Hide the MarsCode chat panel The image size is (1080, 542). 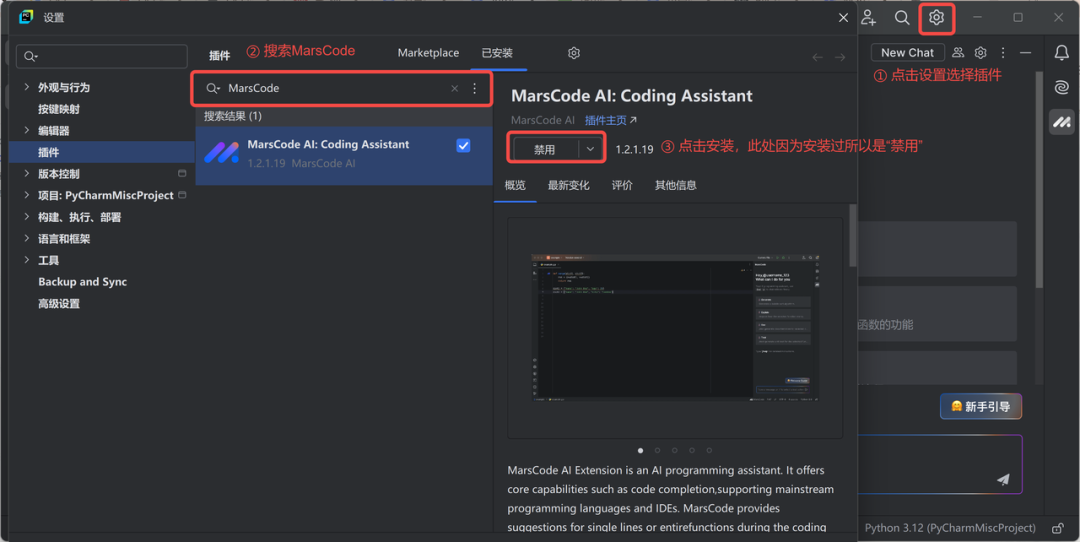(x=1026, y=52)
